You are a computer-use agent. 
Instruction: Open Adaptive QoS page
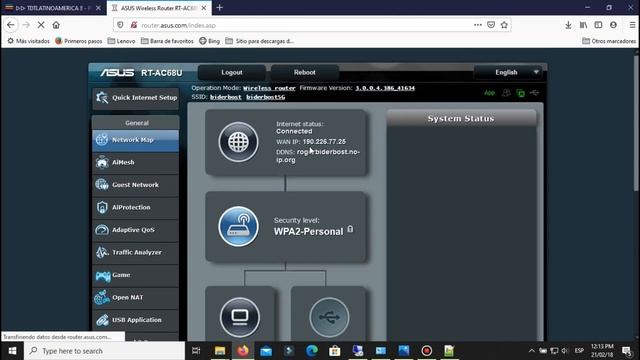click(x=136, y=230)
